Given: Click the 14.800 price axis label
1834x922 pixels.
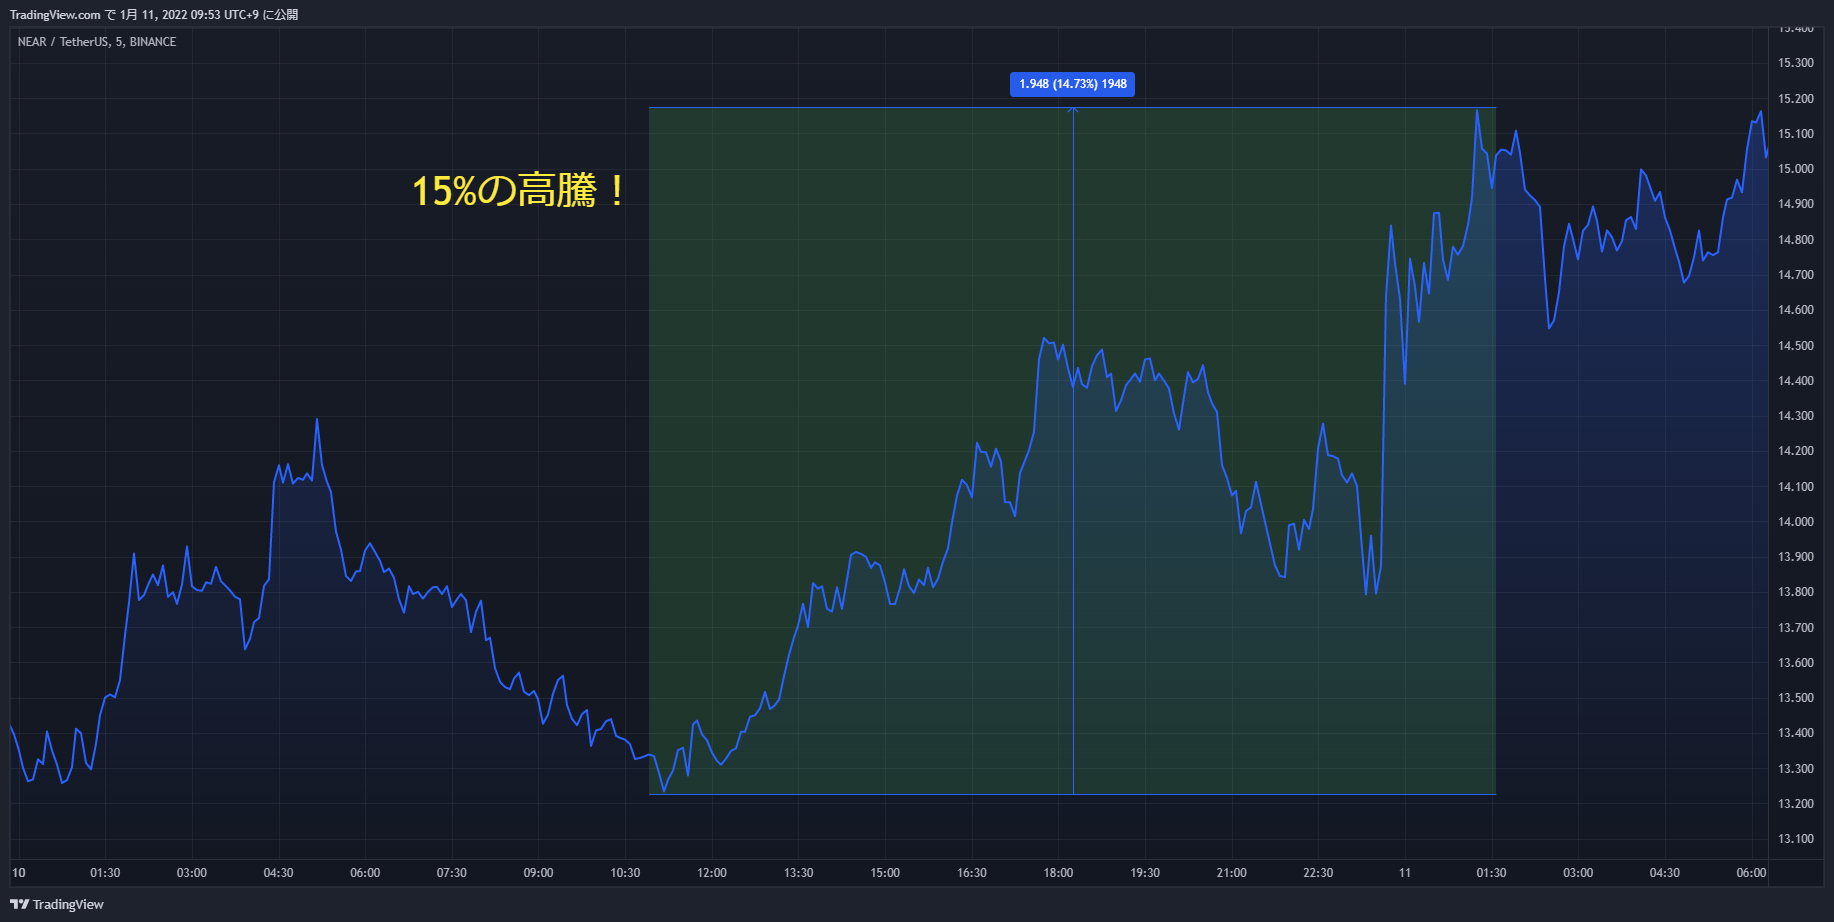Looking at the screenshot, I should (x=1795, y=240).
